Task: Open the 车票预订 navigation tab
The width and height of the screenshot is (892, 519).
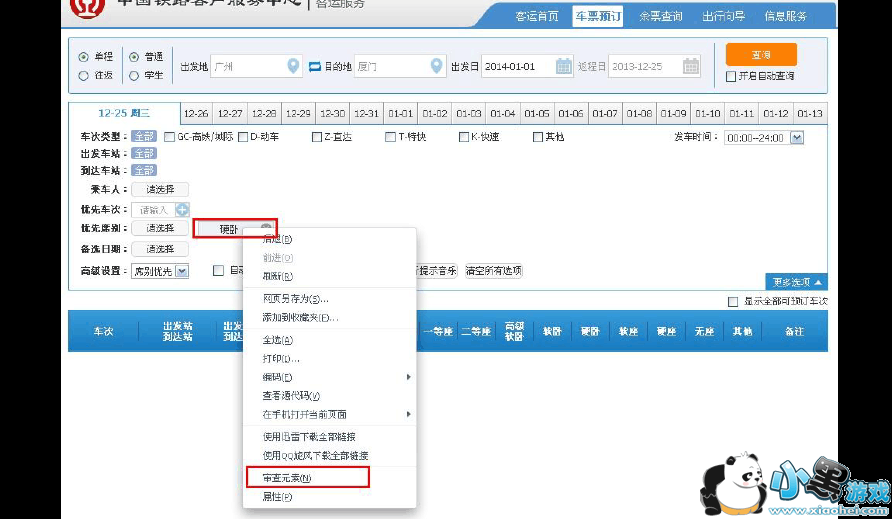Action: [x=598, y=16]
